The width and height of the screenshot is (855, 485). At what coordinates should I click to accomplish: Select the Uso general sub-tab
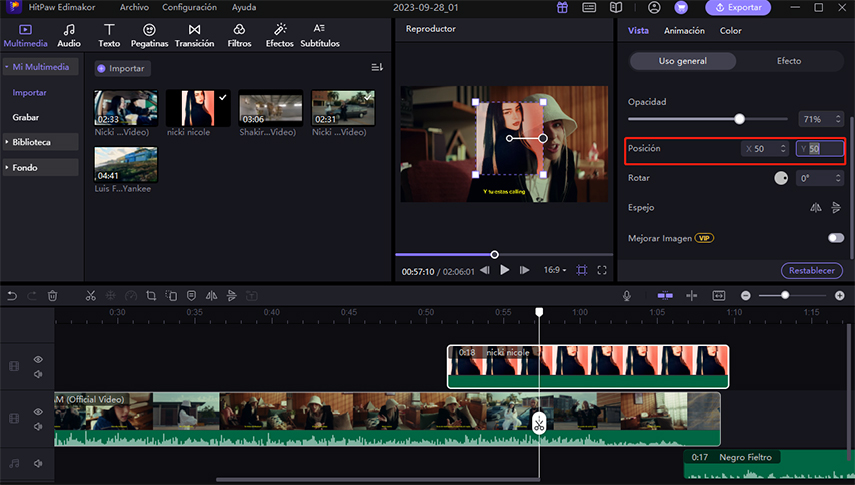point(683,61)
